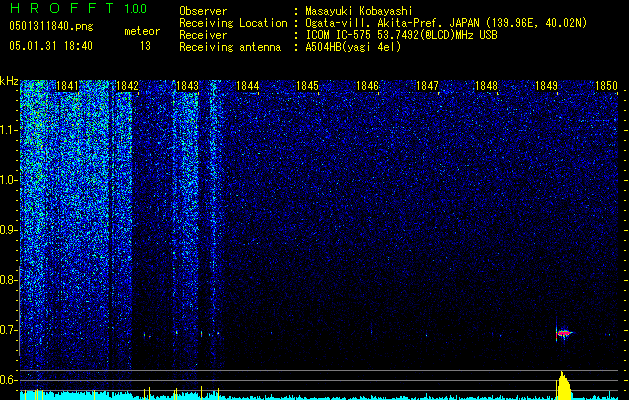The width and height of the screenshot is (629, 400).
Task: Click the Receiving antenna label
Action: (x=230, y=47)
